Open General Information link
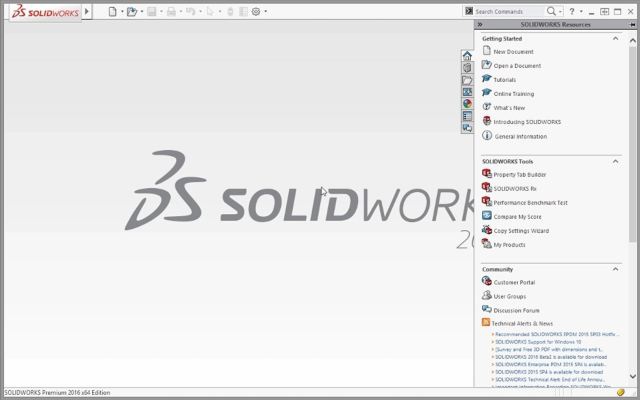 pos(521,136)
